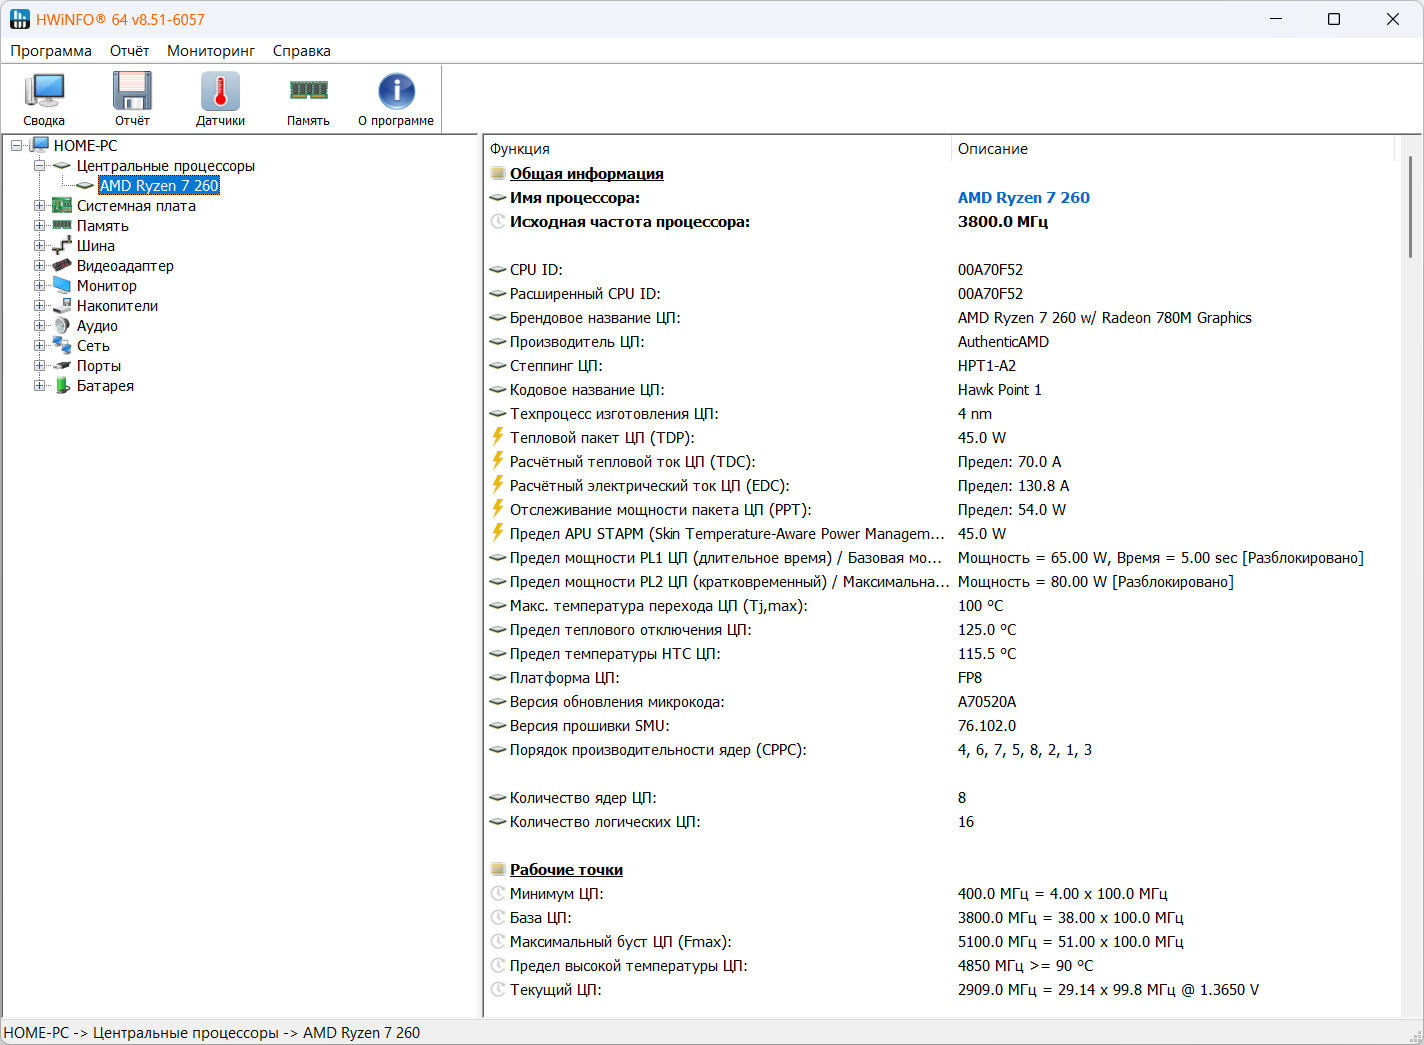Click the HWiNFO app icon in title bar

tap(20, 19)
